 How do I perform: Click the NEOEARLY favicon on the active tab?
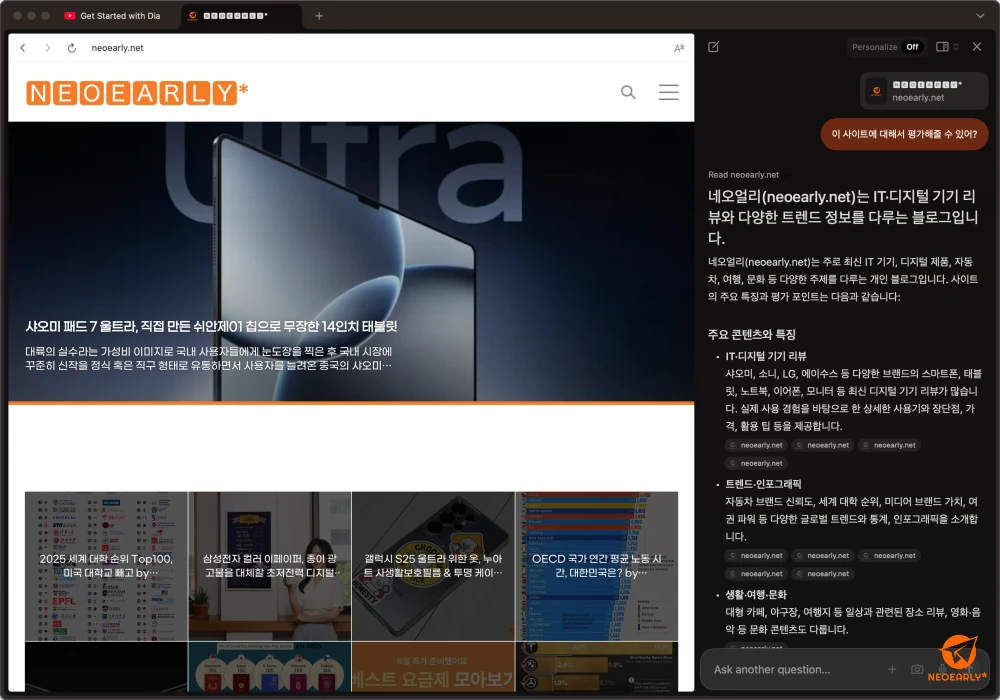(193, 16)
